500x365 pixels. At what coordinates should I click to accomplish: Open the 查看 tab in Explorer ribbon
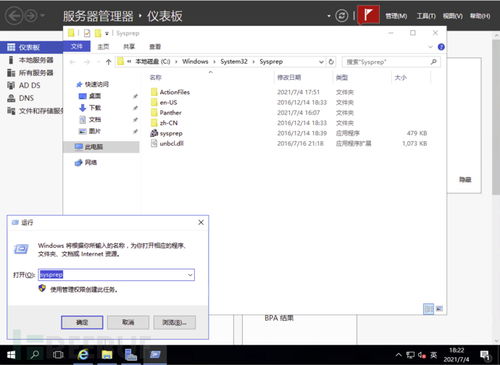155,47
